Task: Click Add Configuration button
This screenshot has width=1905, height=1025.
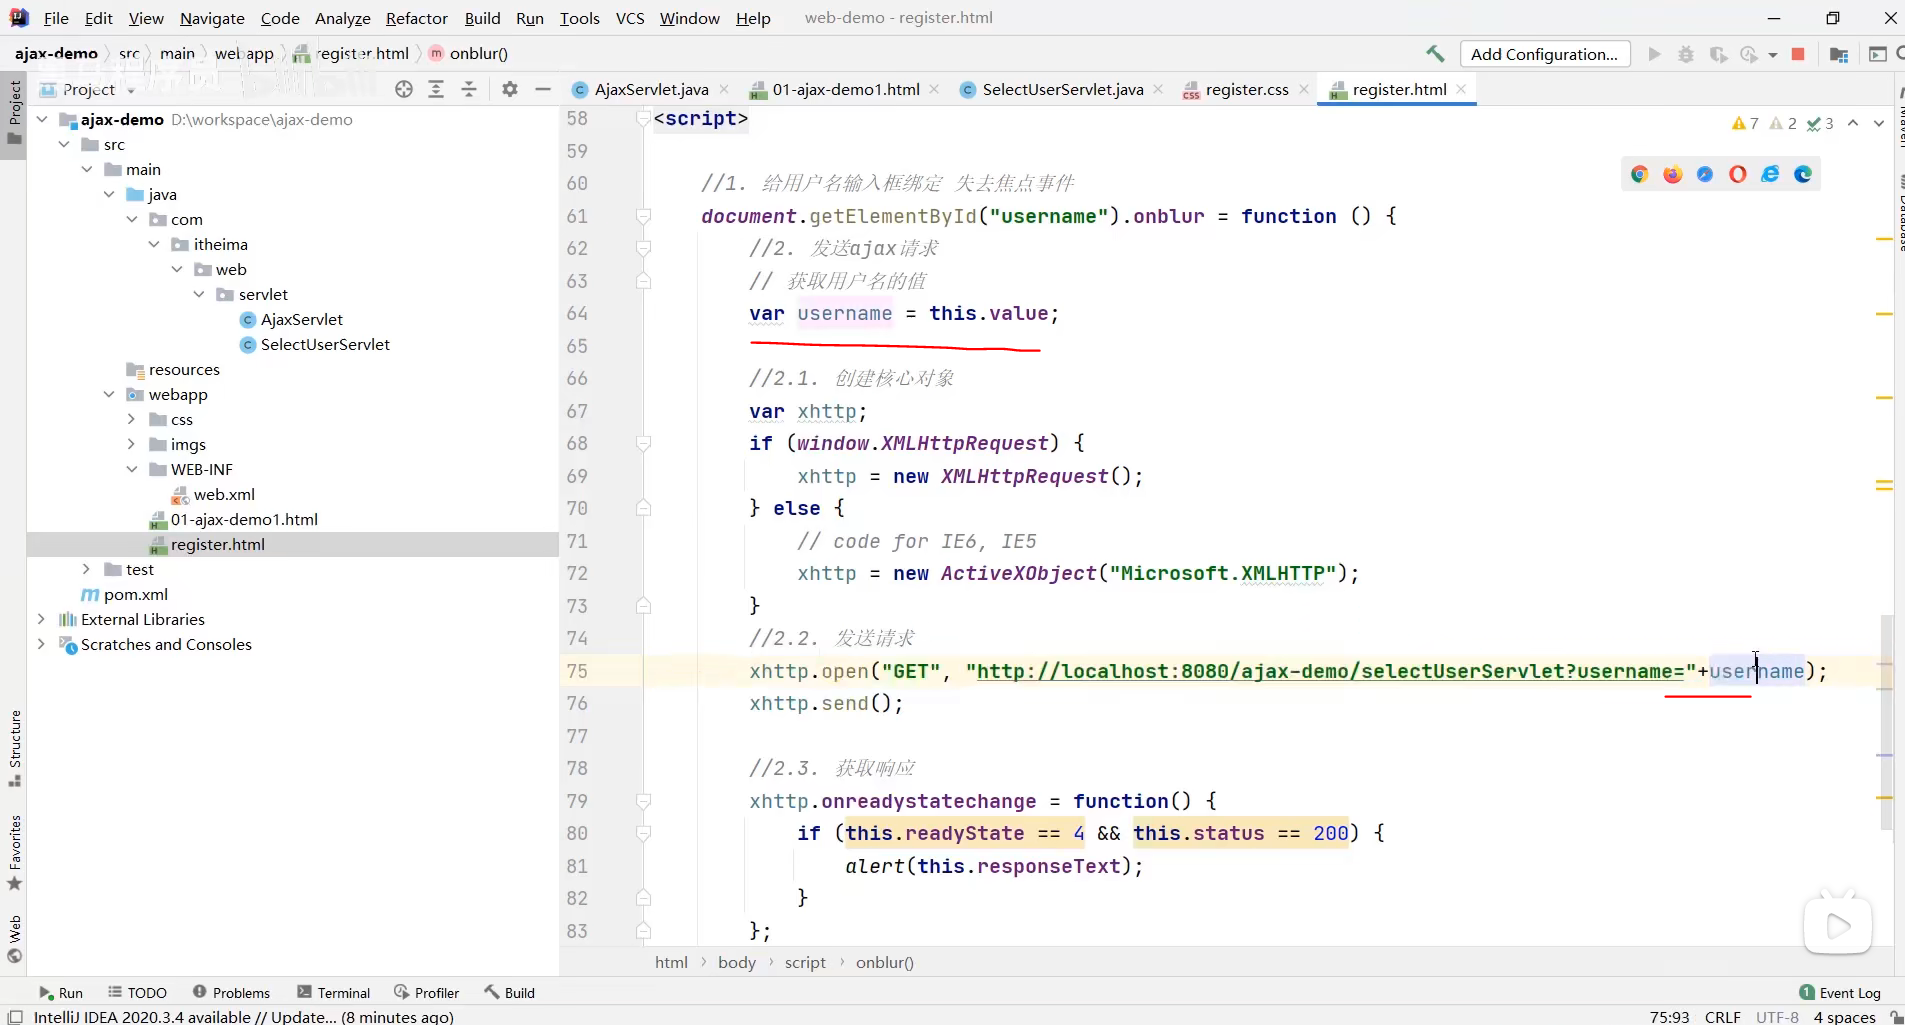Action: pyautogui.click(x=1544, y=54)
